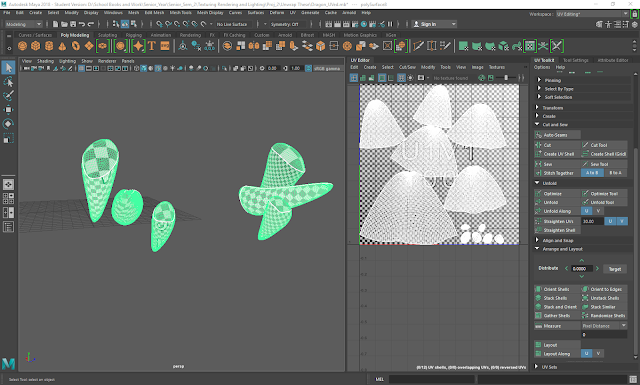Switch to the Tool Settings tab
640x385 pixels.
tap(576, 60)
